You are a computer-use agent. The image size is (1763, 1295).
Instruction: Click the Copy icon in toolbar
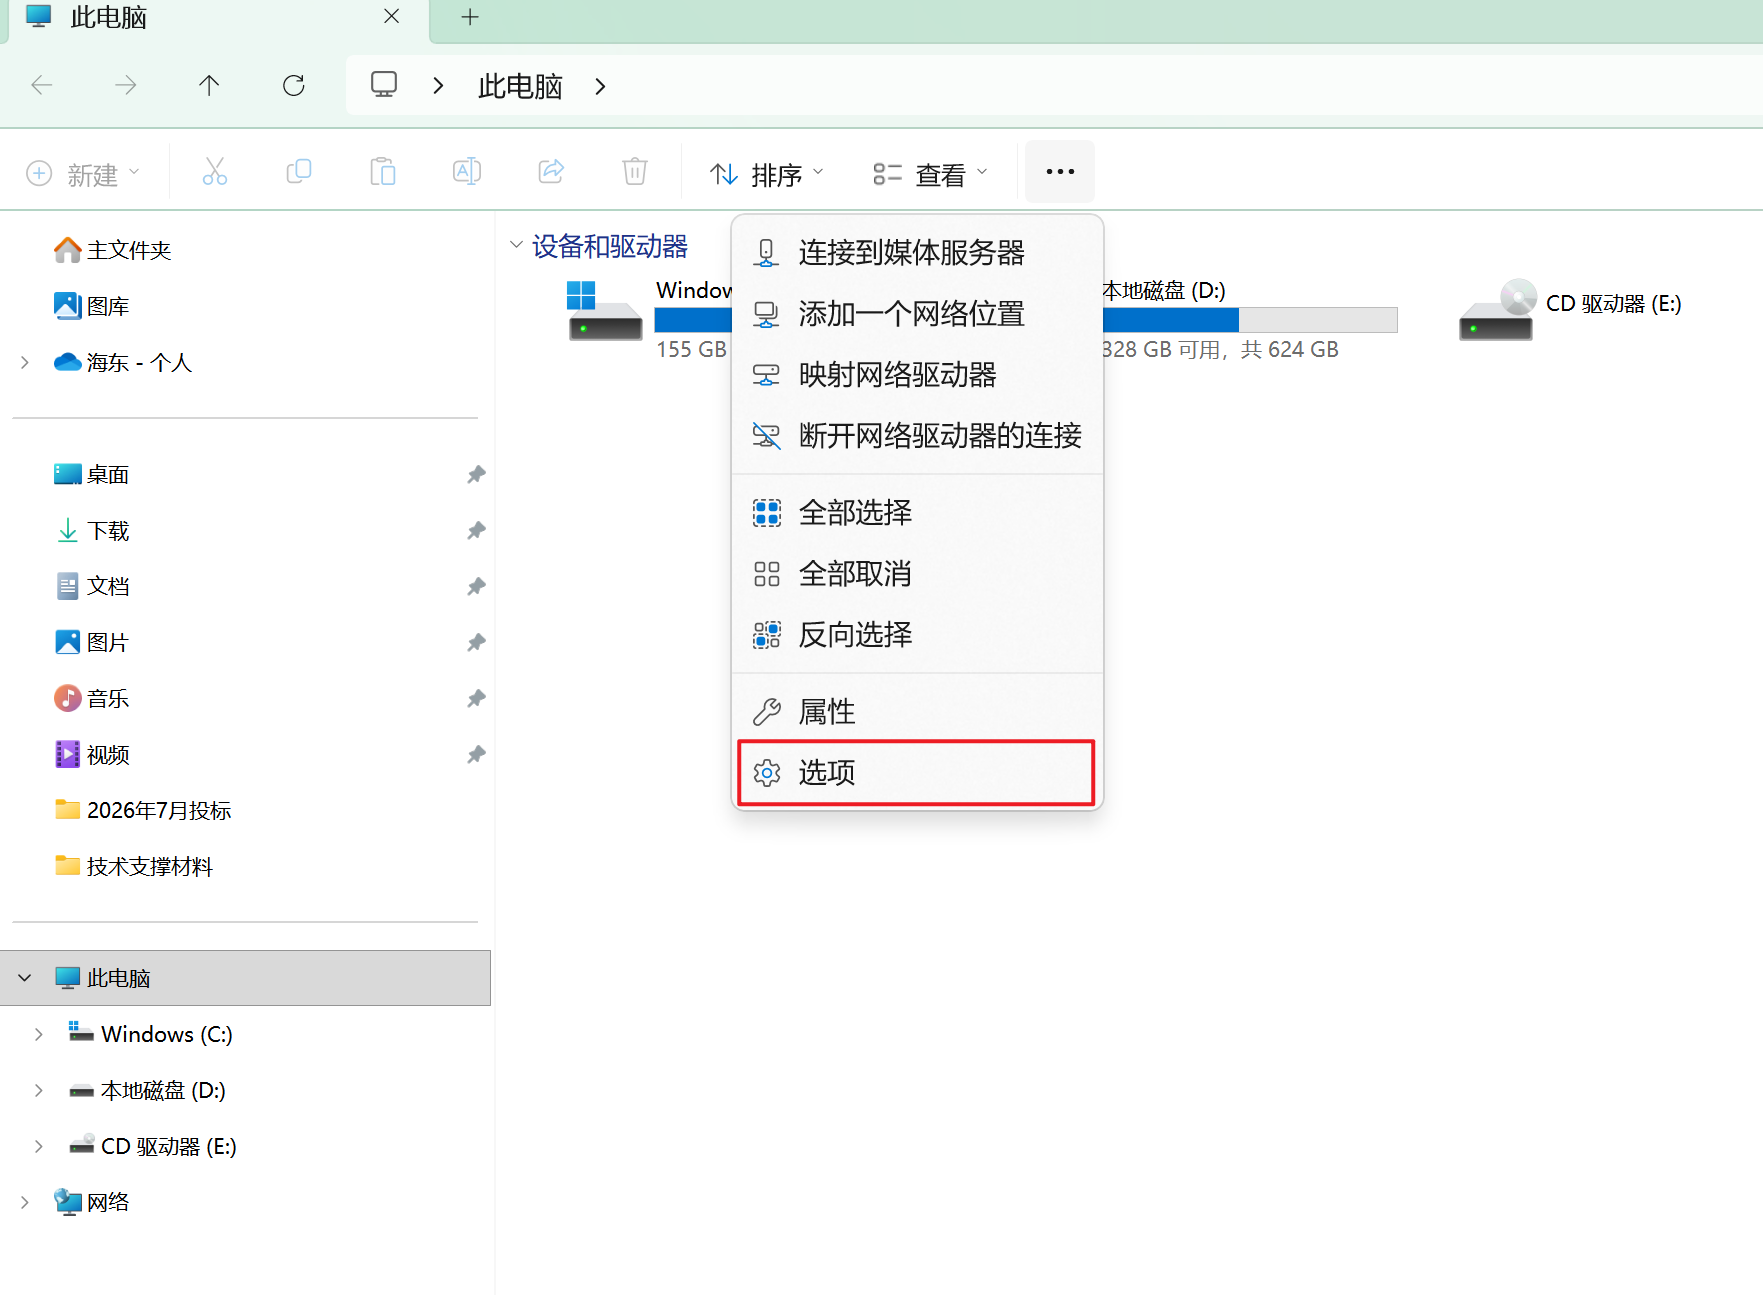click(x=298, y=172)
